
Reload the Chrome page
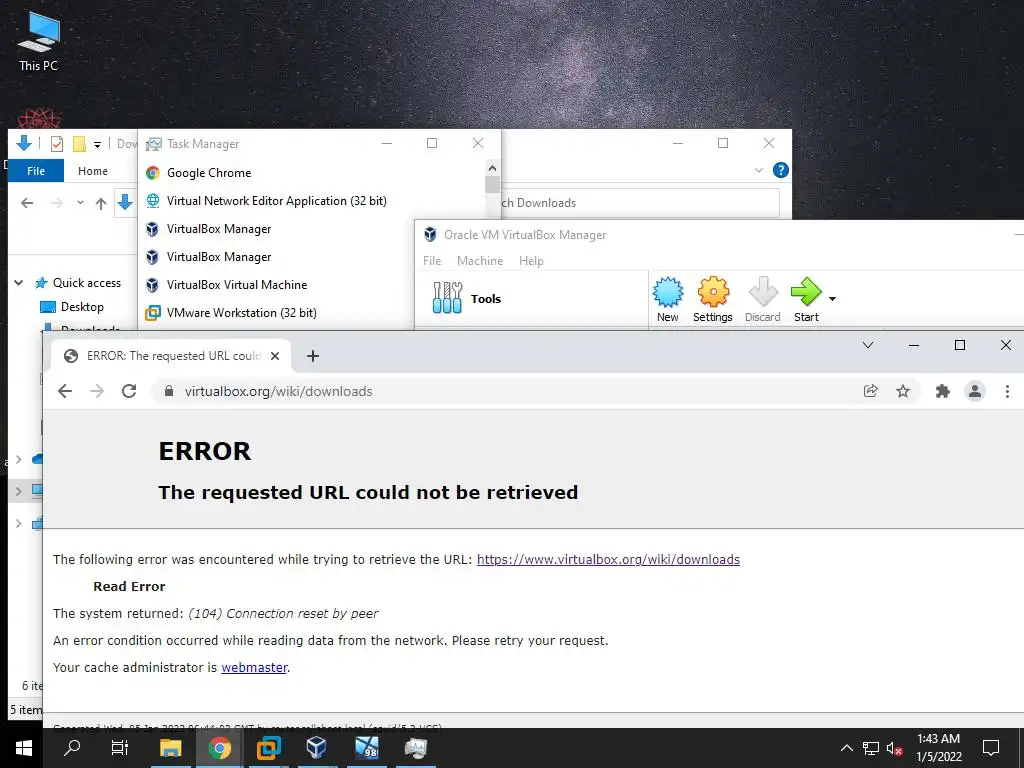[x=129, y=391]
